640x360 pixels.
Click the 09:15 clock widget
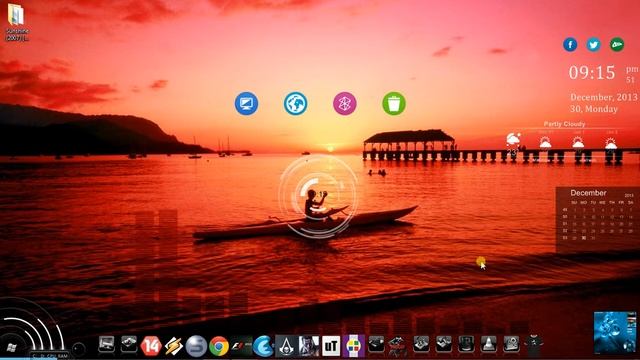[x=592, y=73]
